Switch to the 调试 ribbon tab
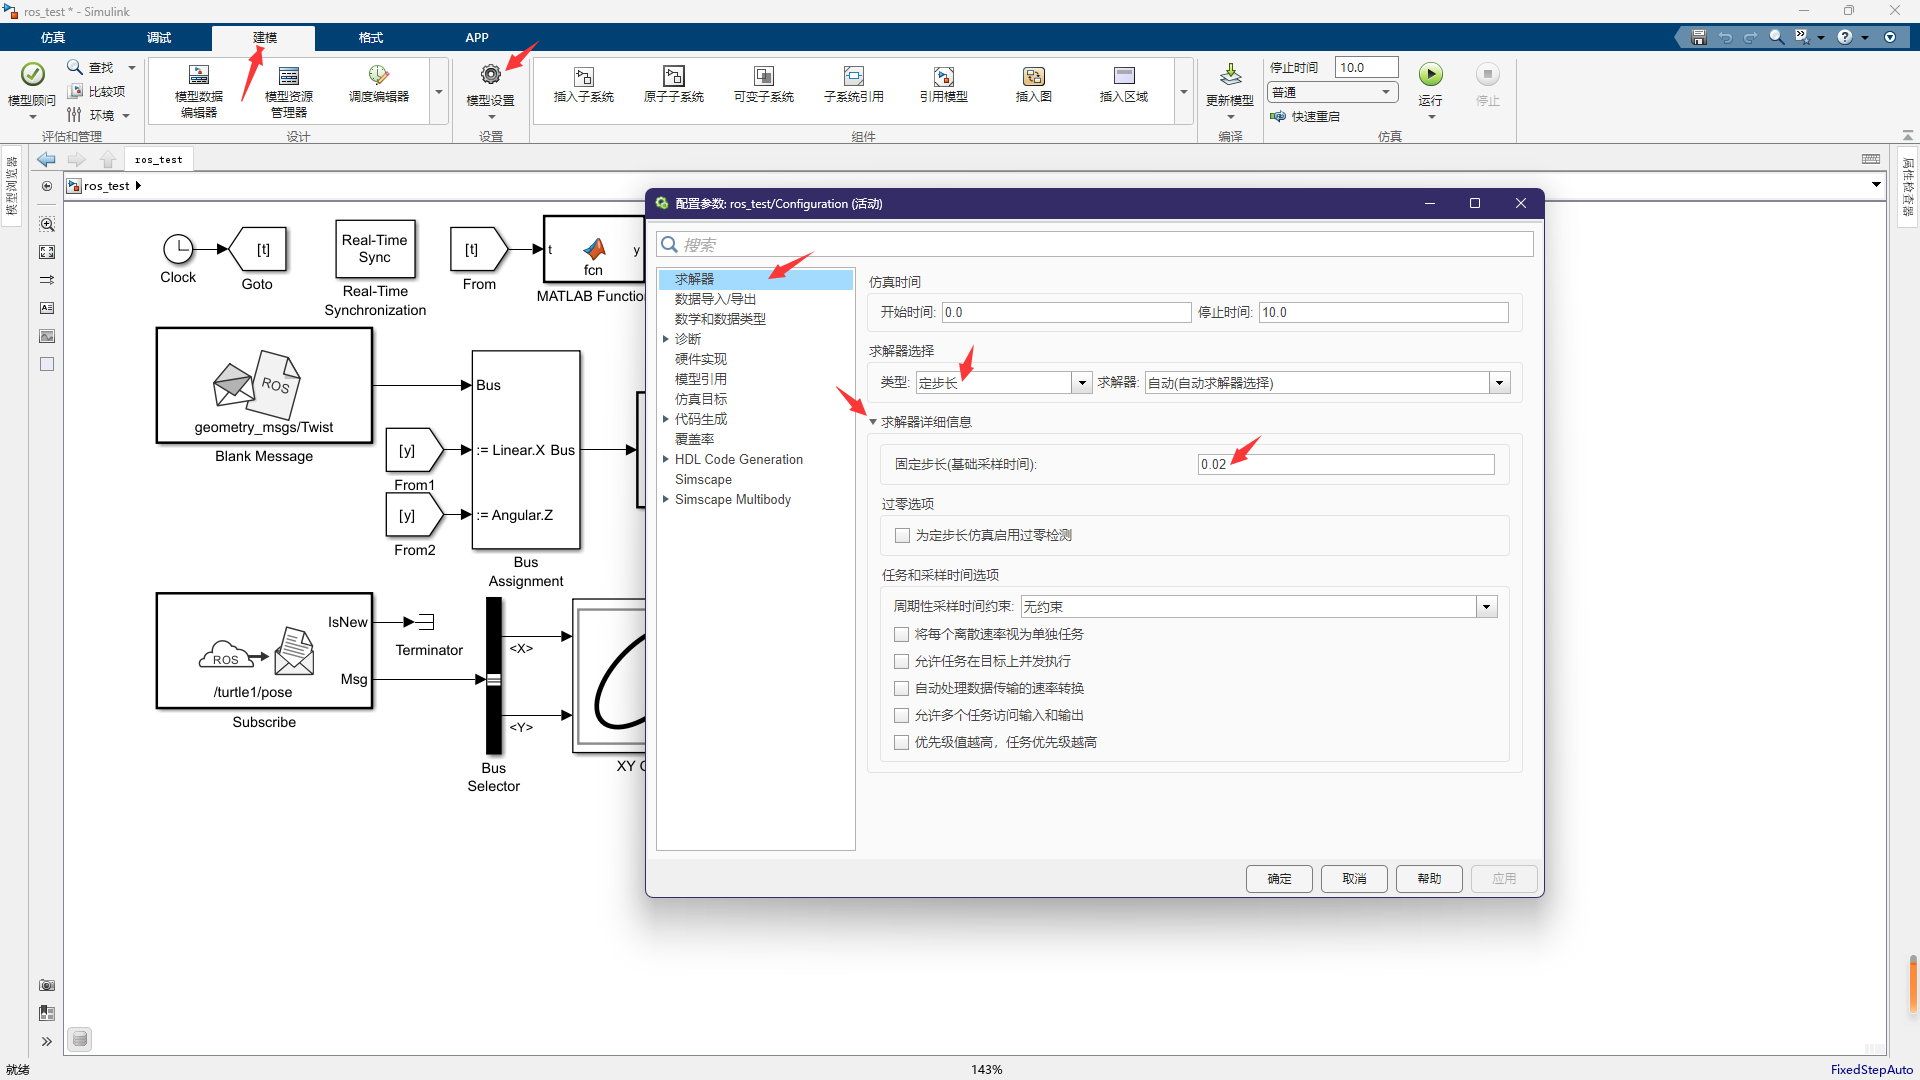The width and height of the screenshot is (1920, 1080). [159, 37]
